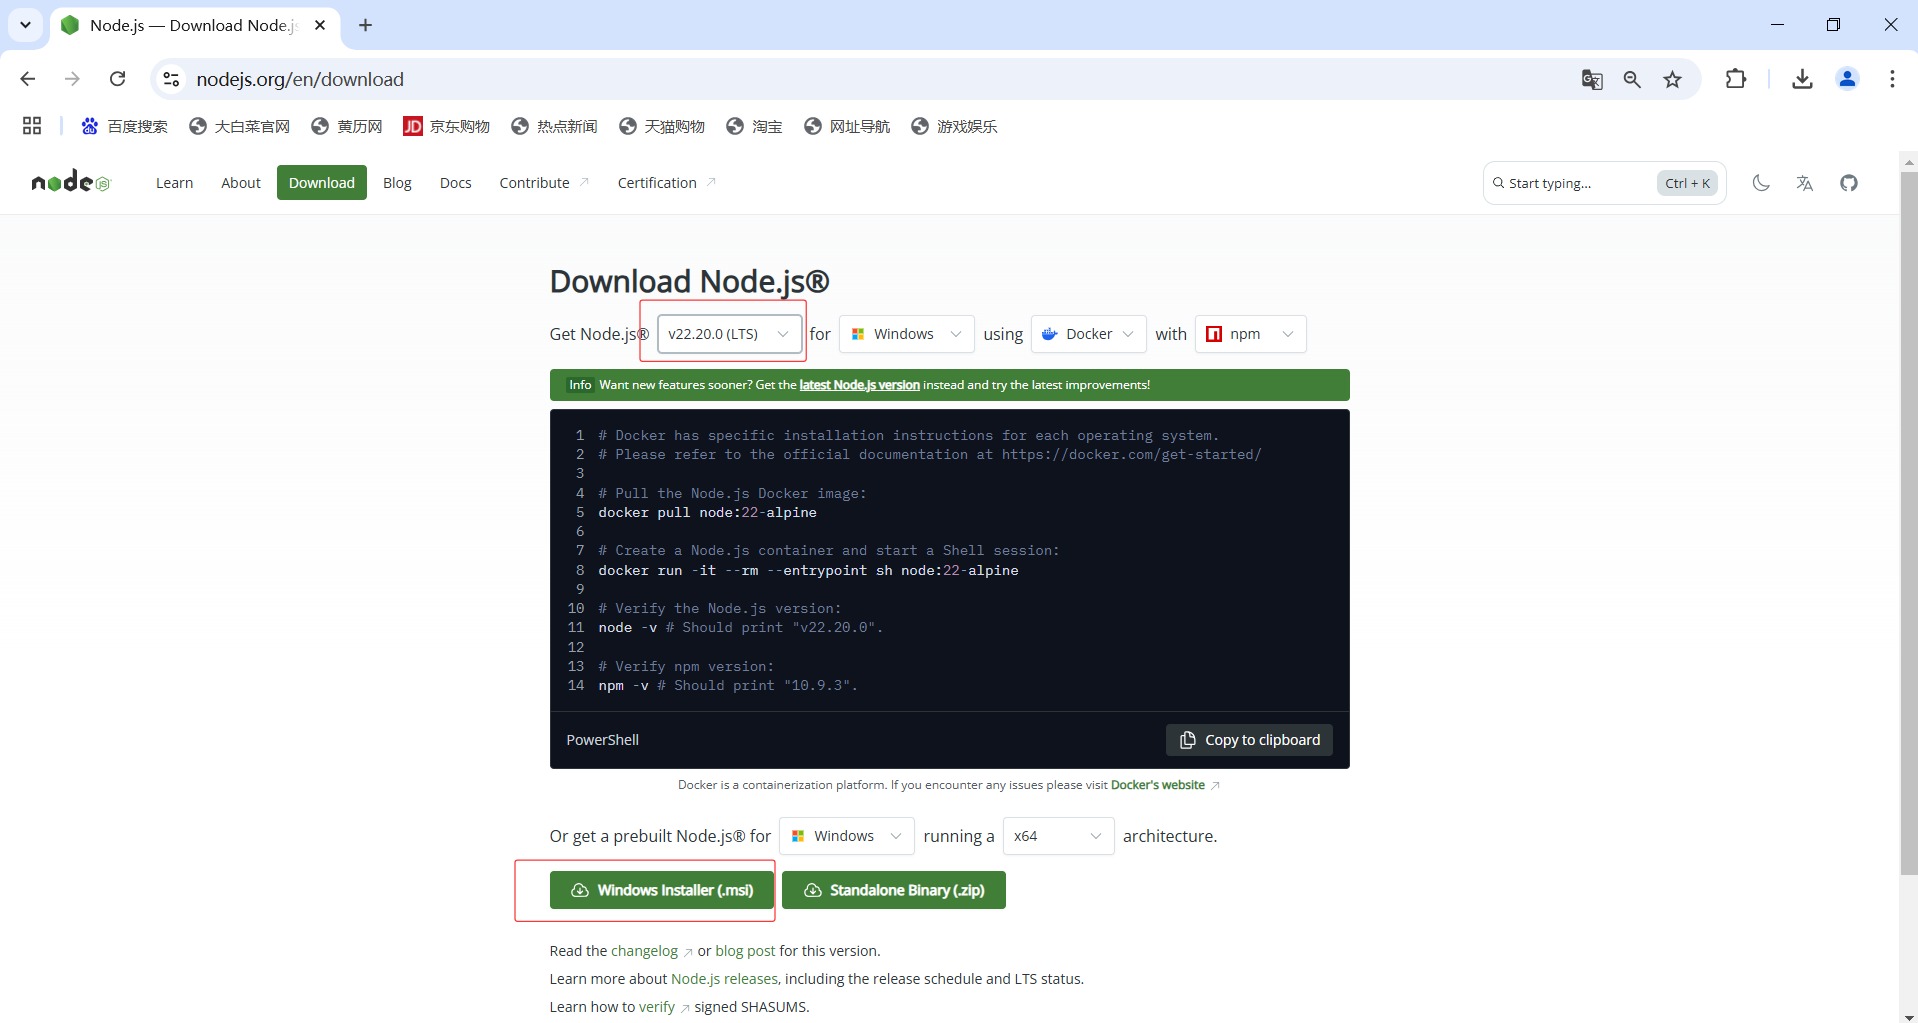Image resolution: width=1918 pixels, height=1023 pixels.
Task: Open the Certification nav link
Action: click(x=666, y=183)
